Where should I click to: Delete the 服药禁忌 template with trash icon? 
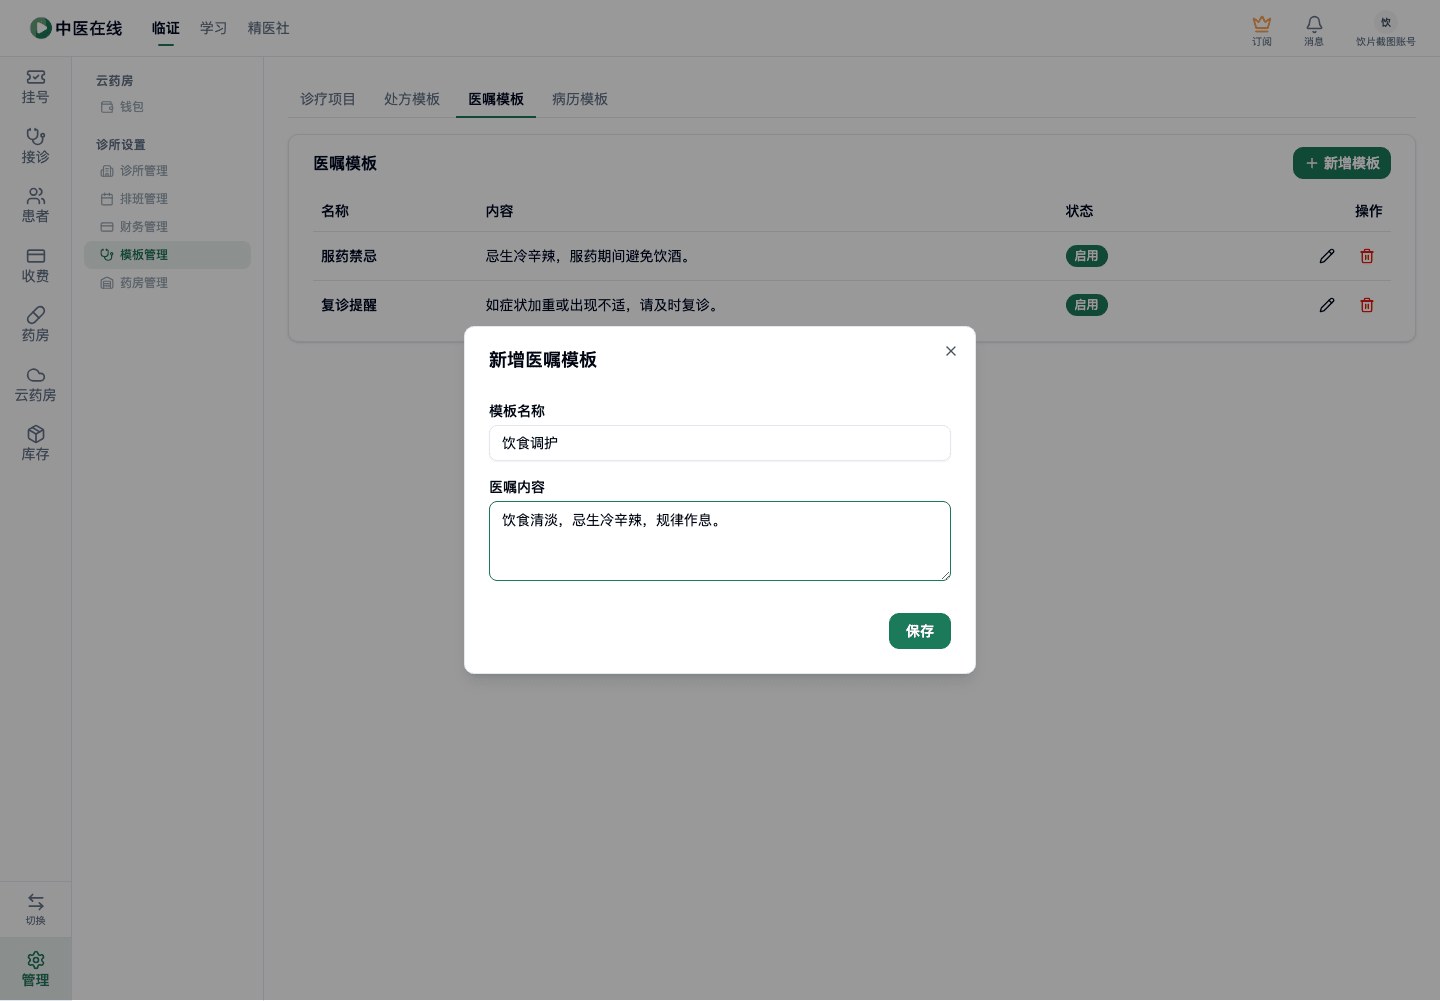(1367, 256)
